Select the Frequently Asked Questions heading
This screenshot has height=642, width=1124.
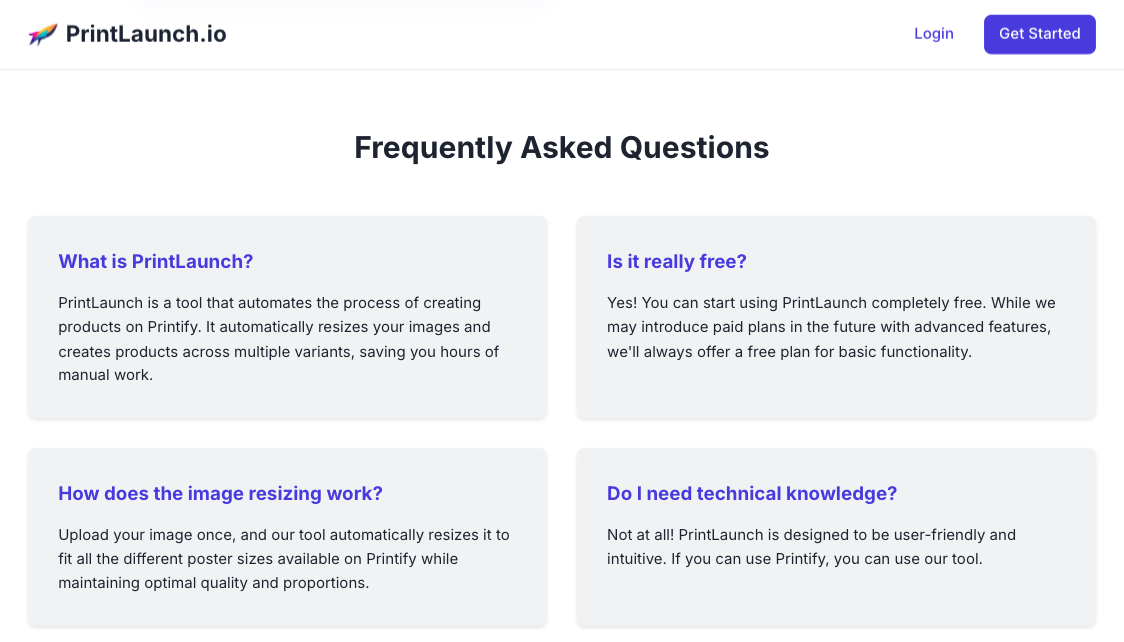[561, 148]
